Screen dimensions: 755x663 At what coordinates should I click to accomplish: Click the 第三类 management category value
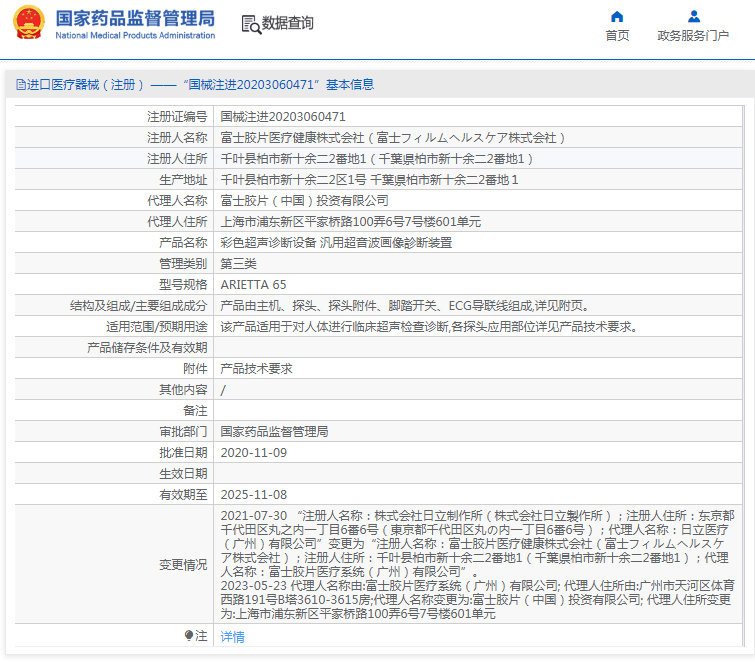pos(239,264)
